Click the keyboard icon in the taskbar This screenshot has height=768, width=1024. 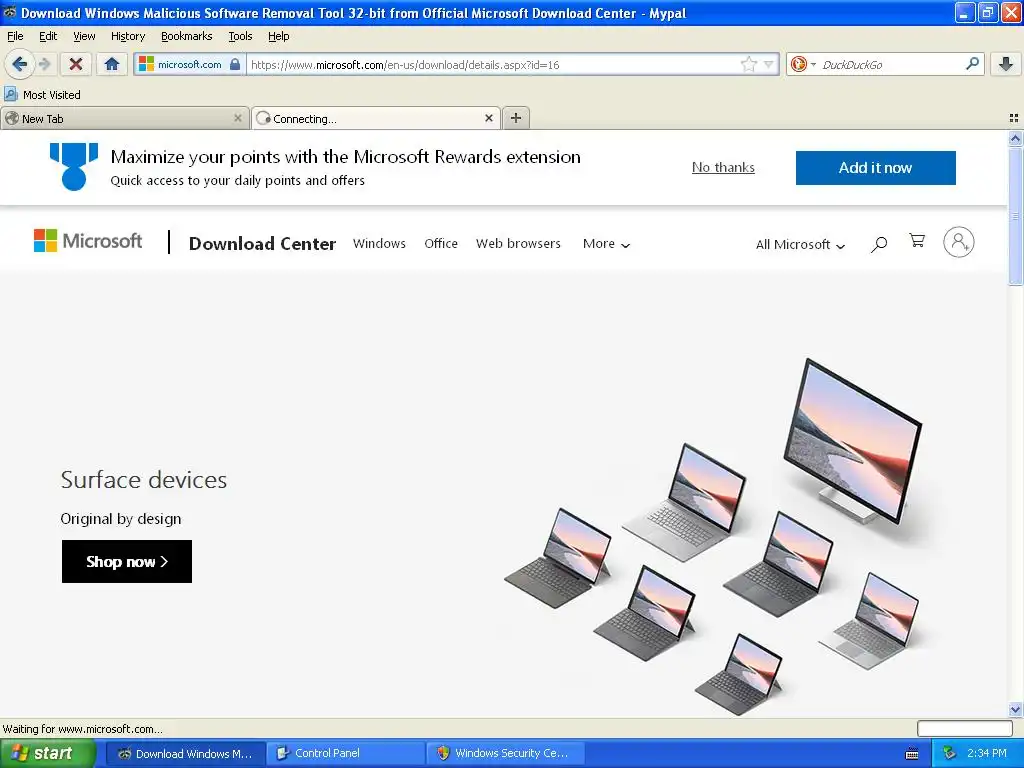click(912, 754)
